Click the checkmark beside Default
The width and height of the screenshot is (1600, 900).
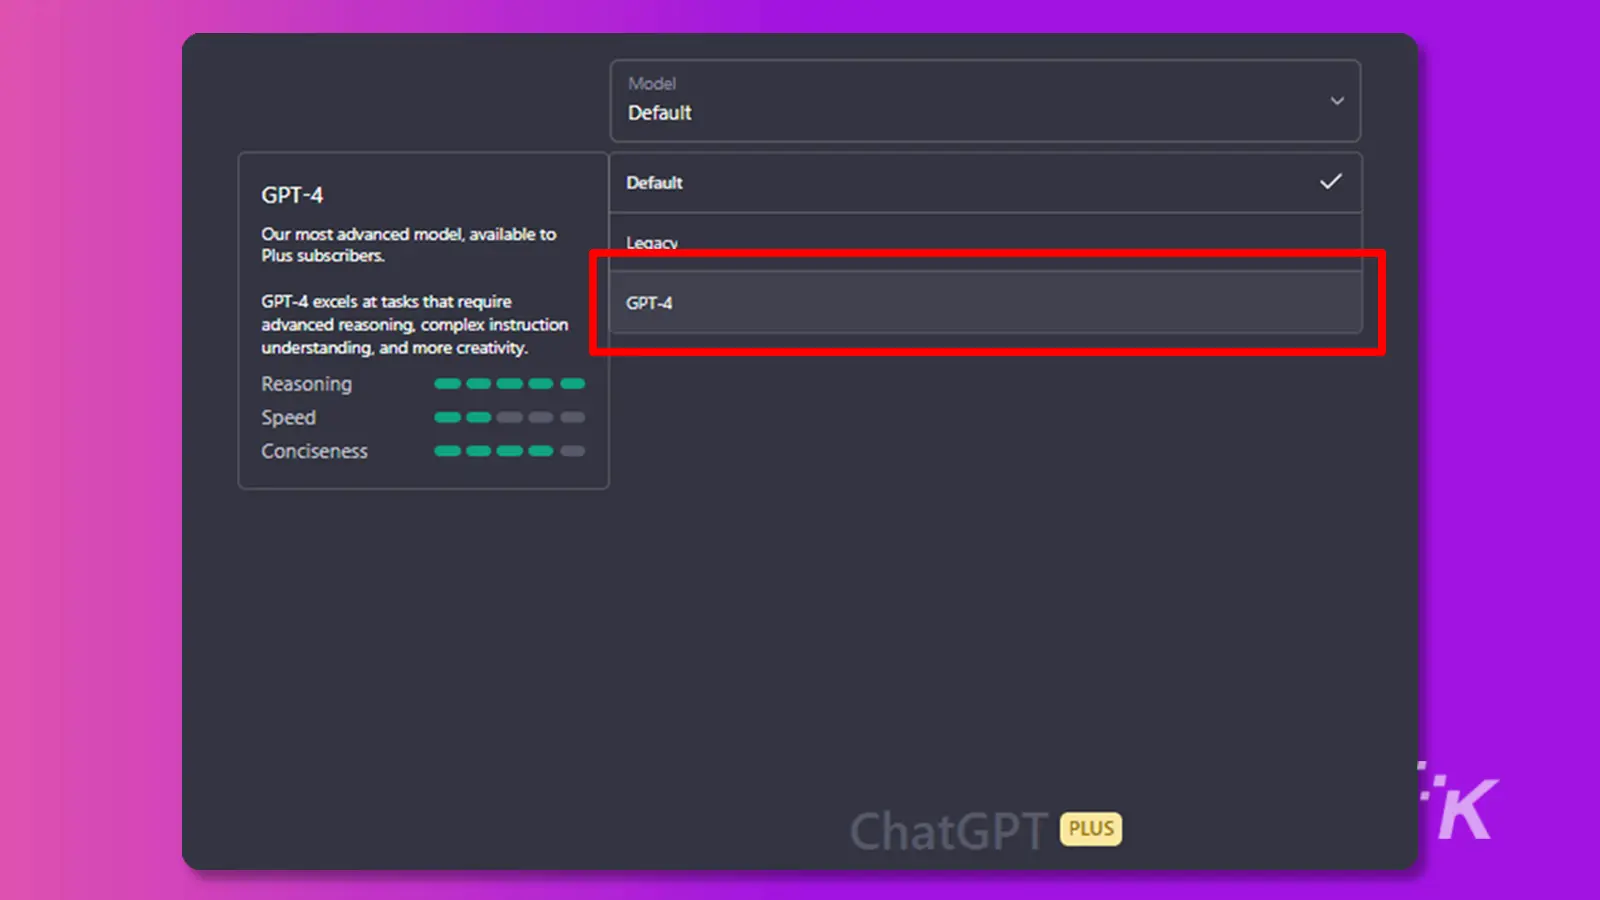(1331, 182)
